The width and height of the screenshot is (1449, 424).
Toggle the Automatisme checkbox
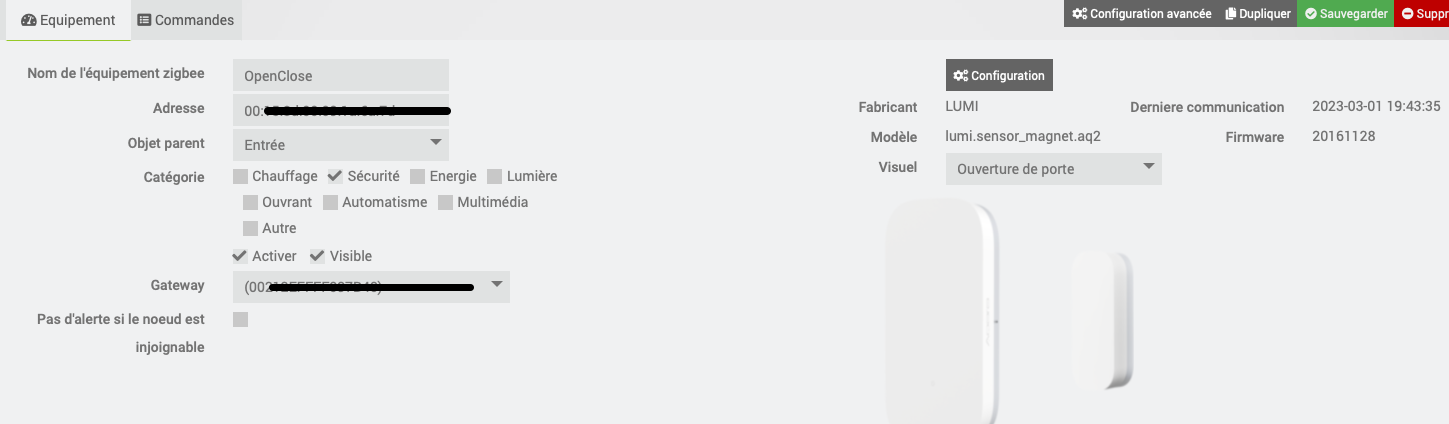click(x=331, y=203)
